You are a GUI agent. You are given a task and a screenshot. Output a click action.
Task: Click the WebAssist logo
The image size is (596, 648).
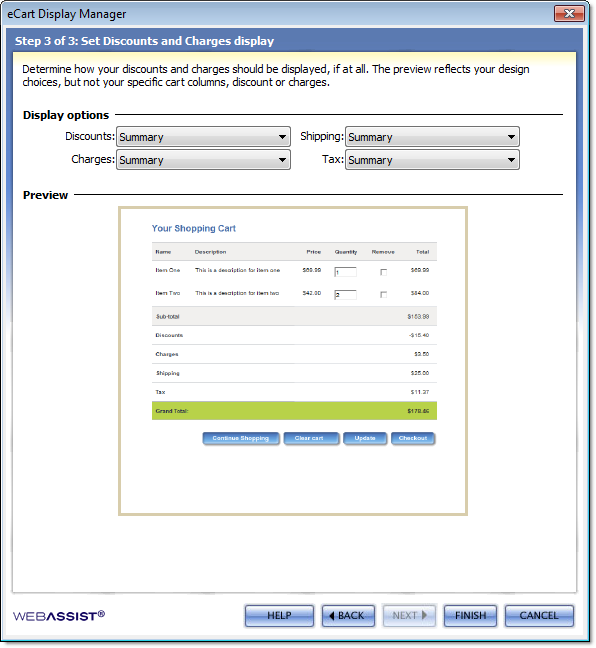click(x=59, y=616)
